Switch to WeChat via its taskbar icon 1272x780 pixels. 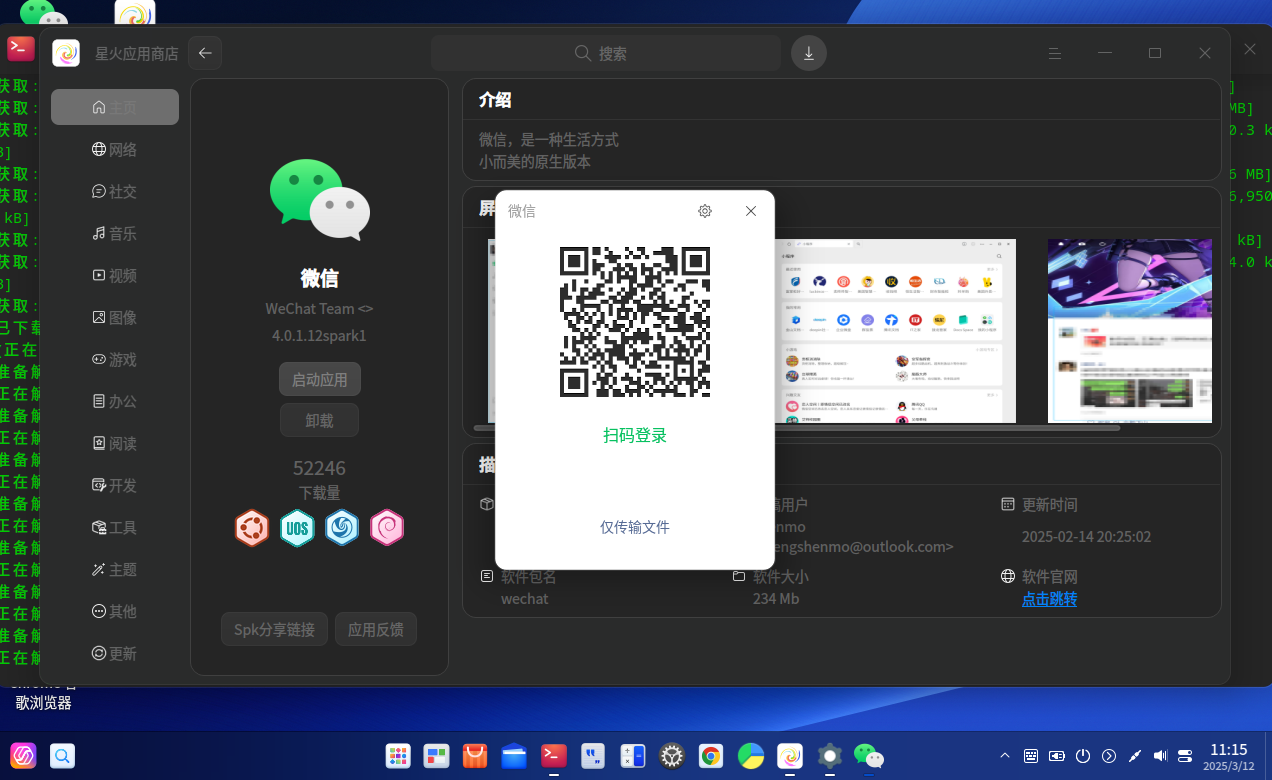(x=868, y=756)
